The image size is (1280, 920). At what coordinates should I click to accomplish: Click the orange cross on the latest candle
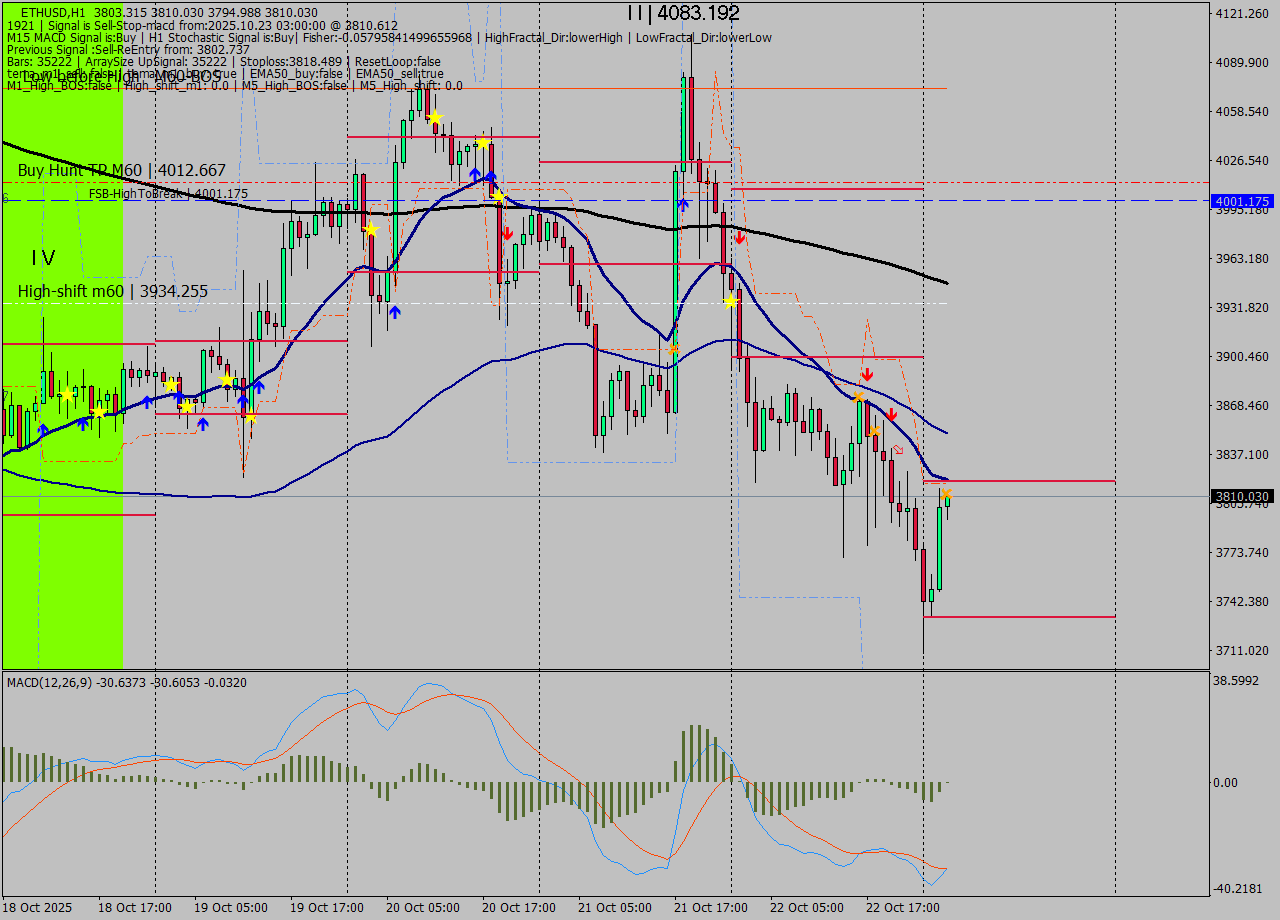click(946, 494)
